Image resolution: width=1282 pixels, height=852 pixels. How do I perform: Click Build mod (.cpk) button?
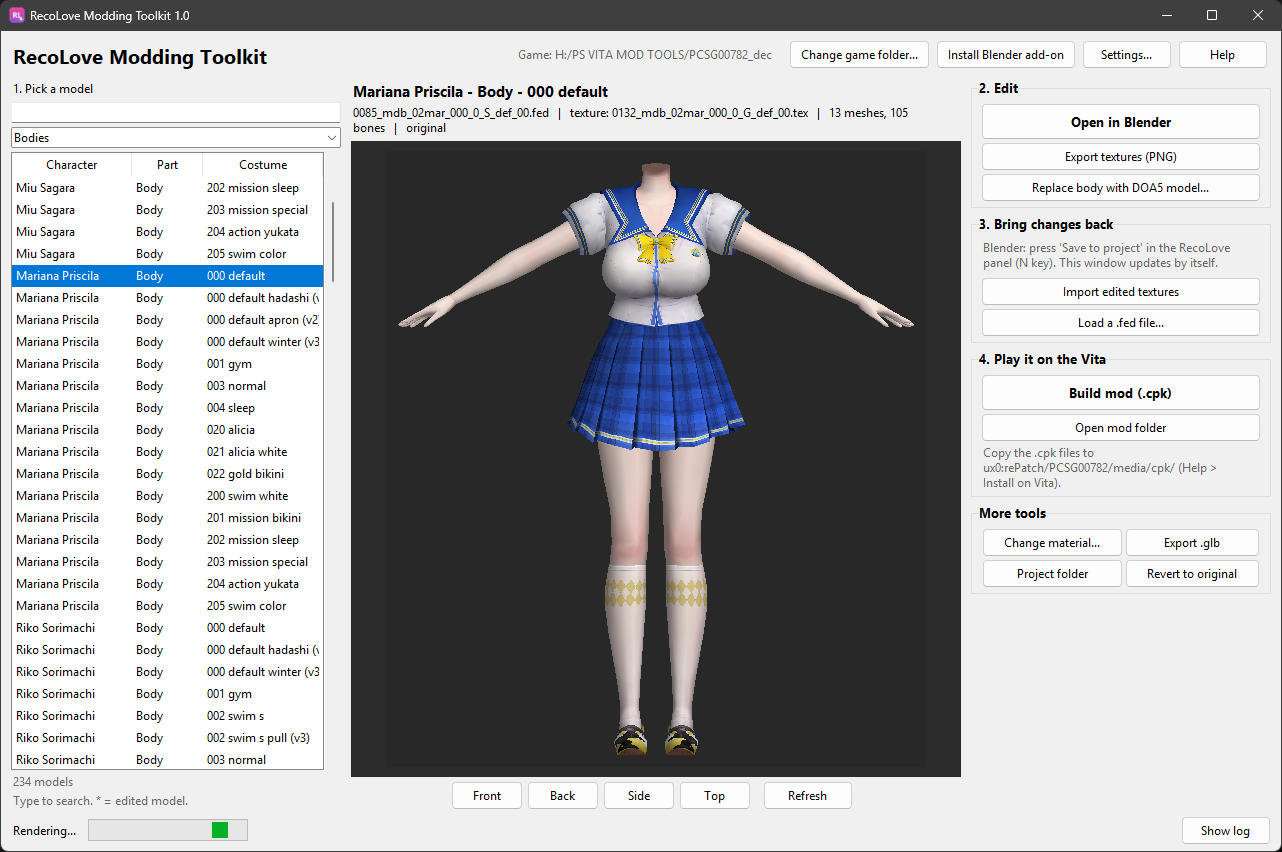pyautogui.click(x=1121, y=393)
